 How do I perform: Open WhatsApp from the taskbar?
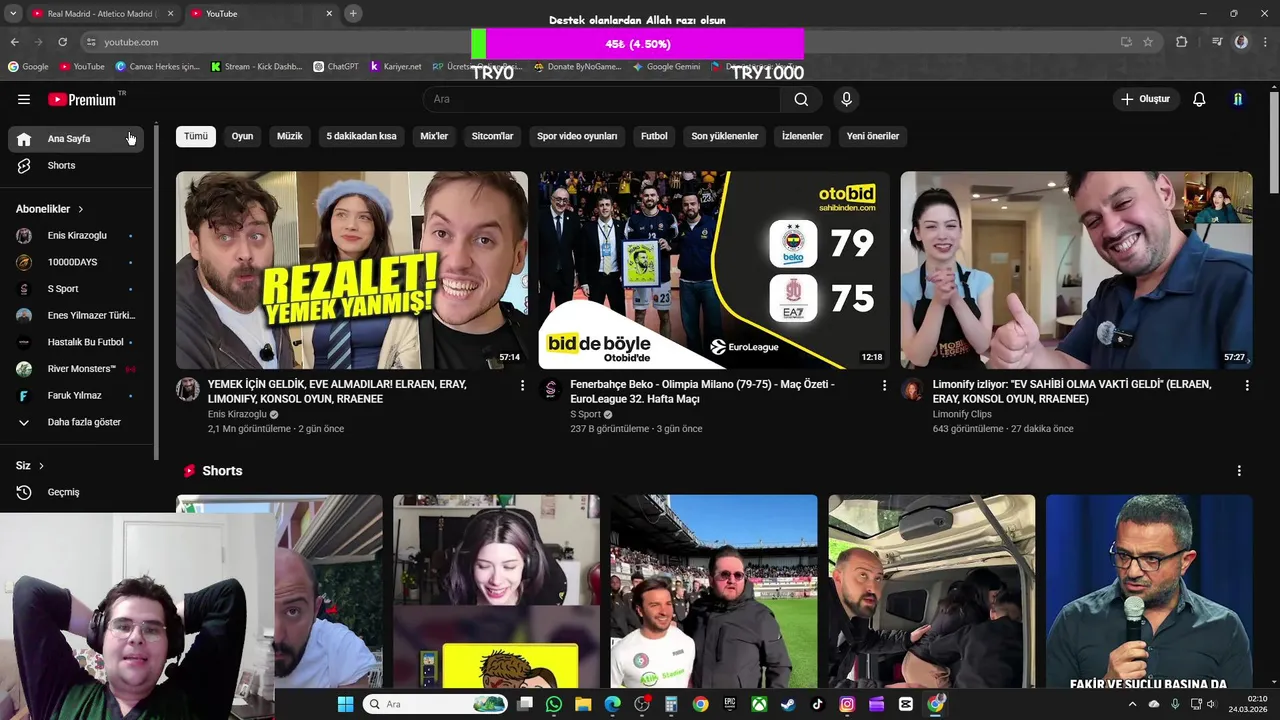554,704
